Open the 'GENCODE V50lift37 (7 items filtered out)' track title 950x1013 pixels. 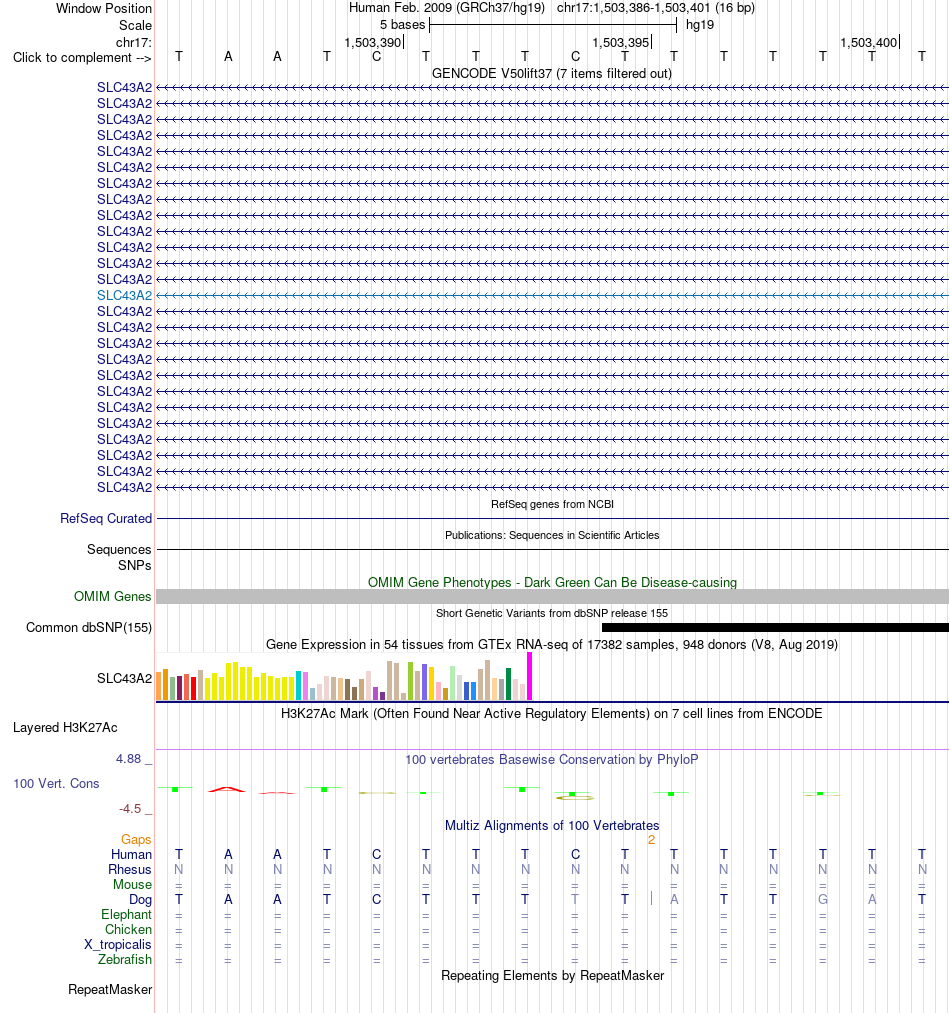coord(552,74)
